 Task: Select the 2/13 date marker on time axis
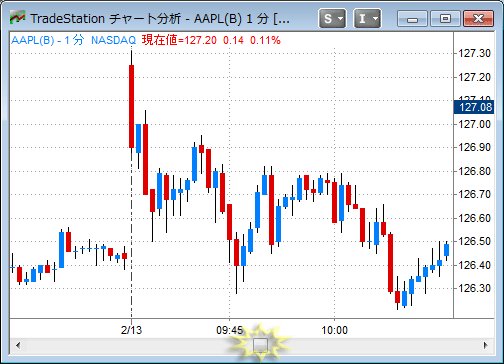click(131, 330)
